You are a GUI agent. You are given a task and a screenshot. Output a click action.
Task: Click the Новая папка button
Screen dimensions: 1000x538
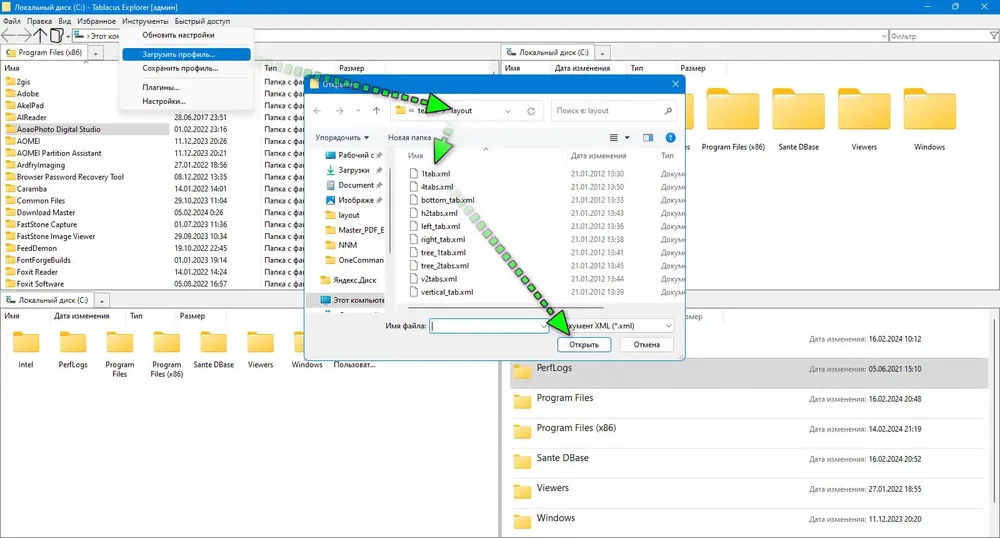pyautogui.click(x=409, y=137)
